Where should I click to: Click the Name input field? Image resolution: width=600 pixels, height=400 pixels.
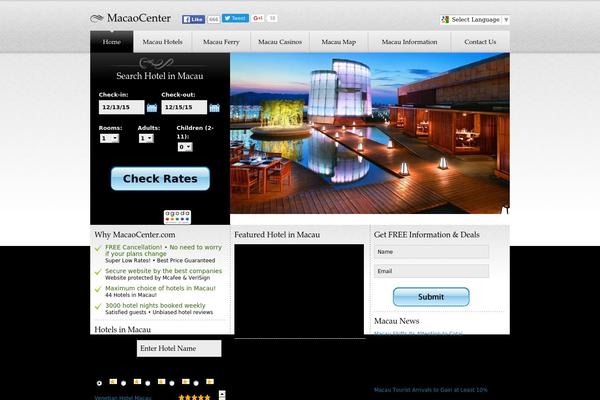coord(432,252)
